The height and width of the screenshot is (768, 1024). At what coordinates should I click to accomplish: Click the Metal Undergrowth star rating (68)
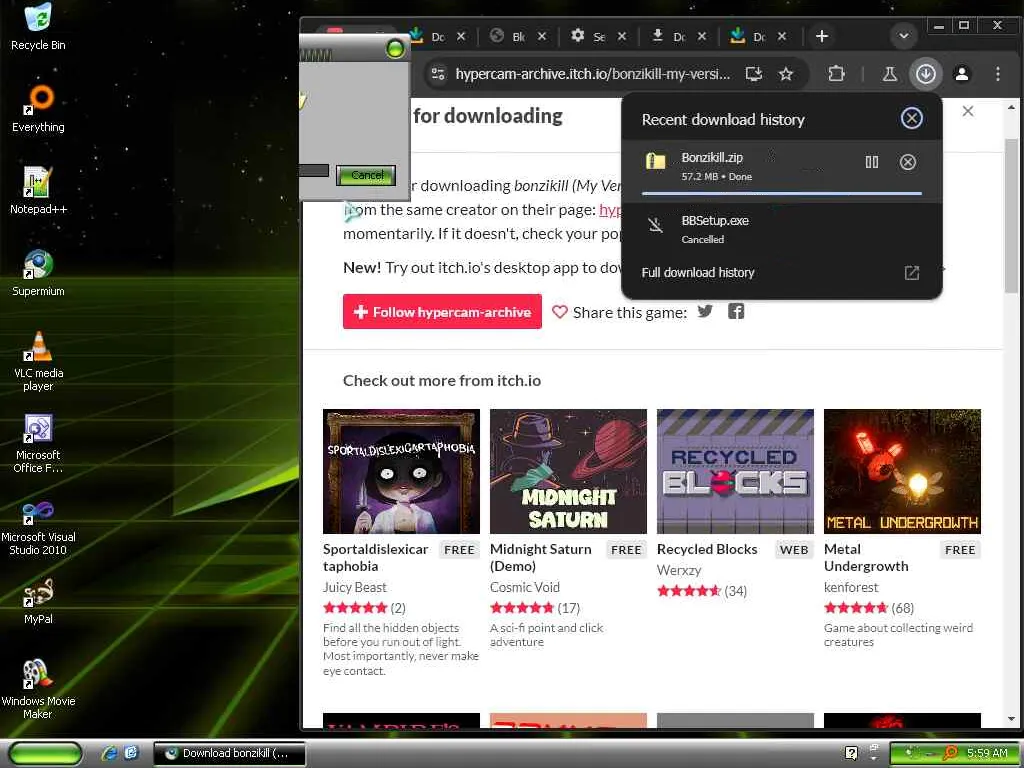(x=869, y=608)
